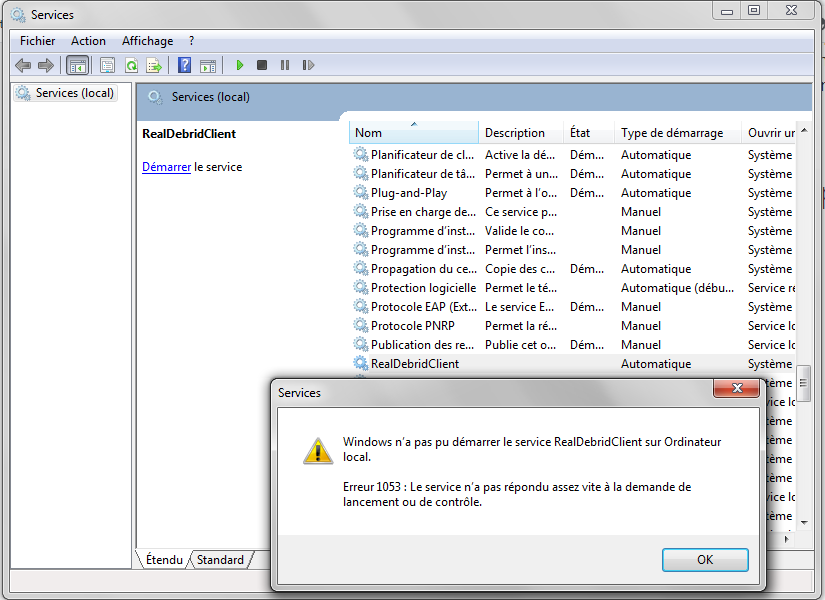Open Help using the blue question mark icon
Screen dimensions: 825x600
pos(185,64)
